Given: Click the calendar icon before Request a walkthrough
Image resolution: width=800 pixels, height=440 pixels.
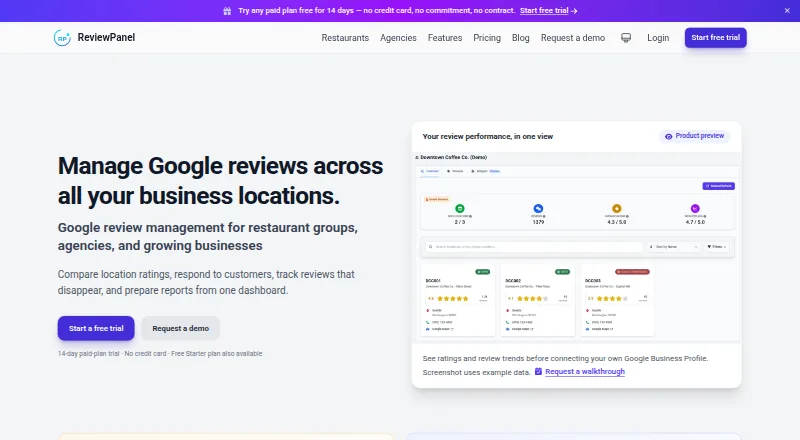Looking at the screenshot, I should click(538, 372).
